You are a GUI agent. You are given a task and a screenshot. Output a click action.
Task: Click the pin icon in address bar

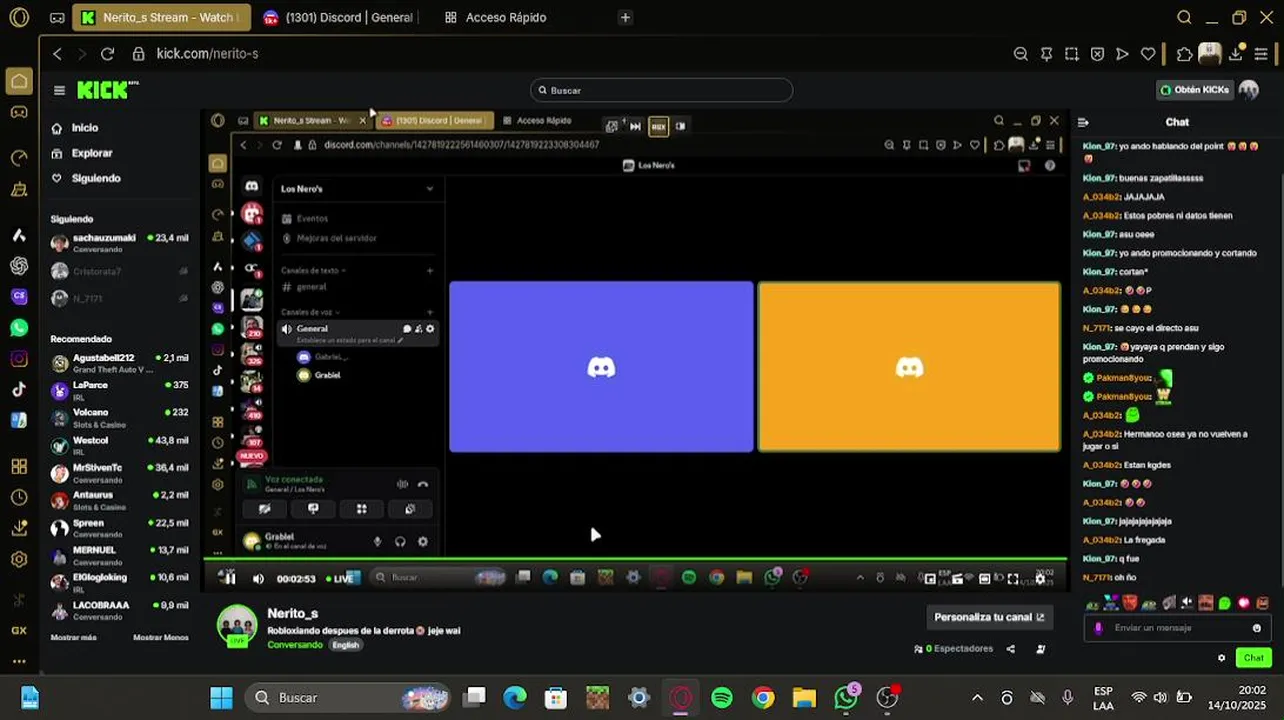tap(1047, 54)
